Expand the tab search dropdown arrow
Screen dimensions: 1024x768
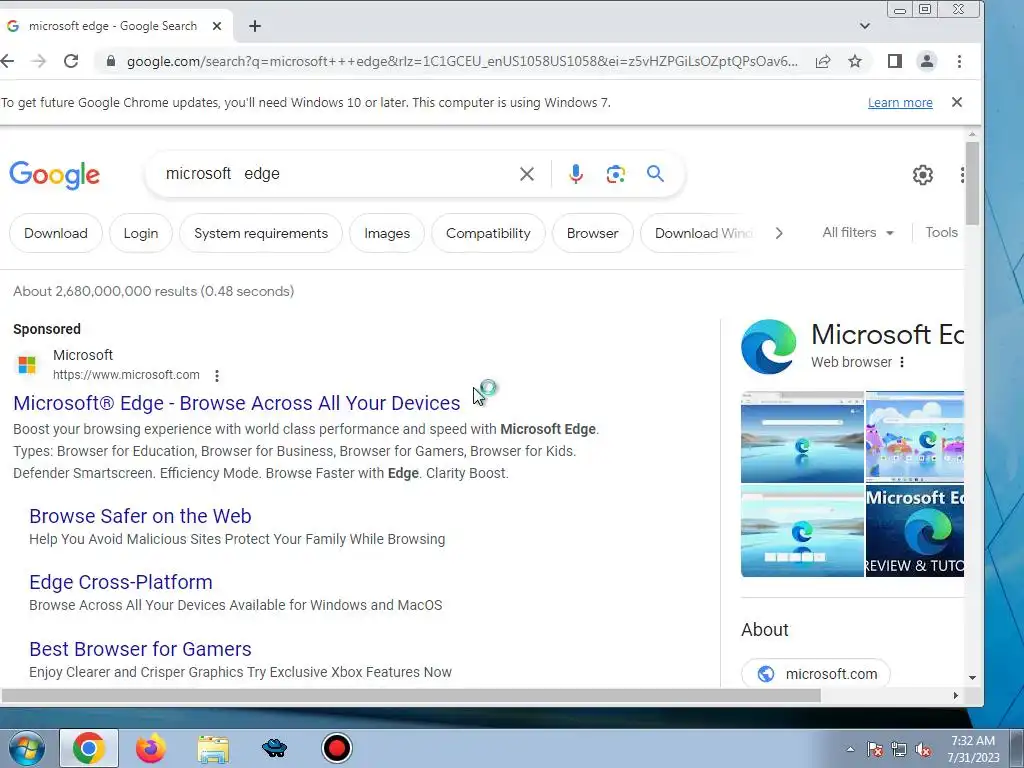click(x=865, y=26)
